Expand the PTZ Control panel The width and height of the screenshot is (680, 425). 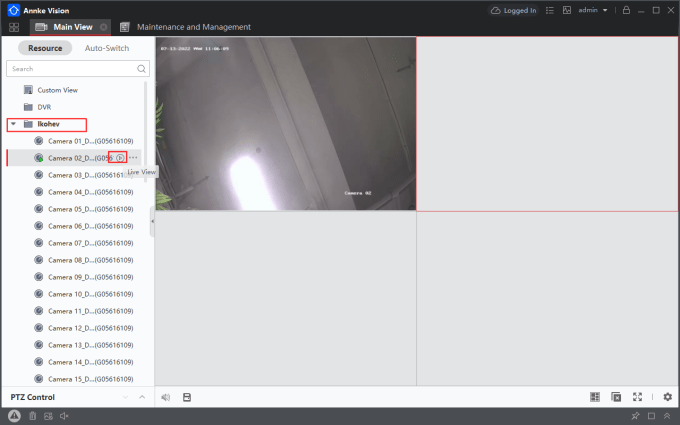pyautogui.click(x=142, y=397)
